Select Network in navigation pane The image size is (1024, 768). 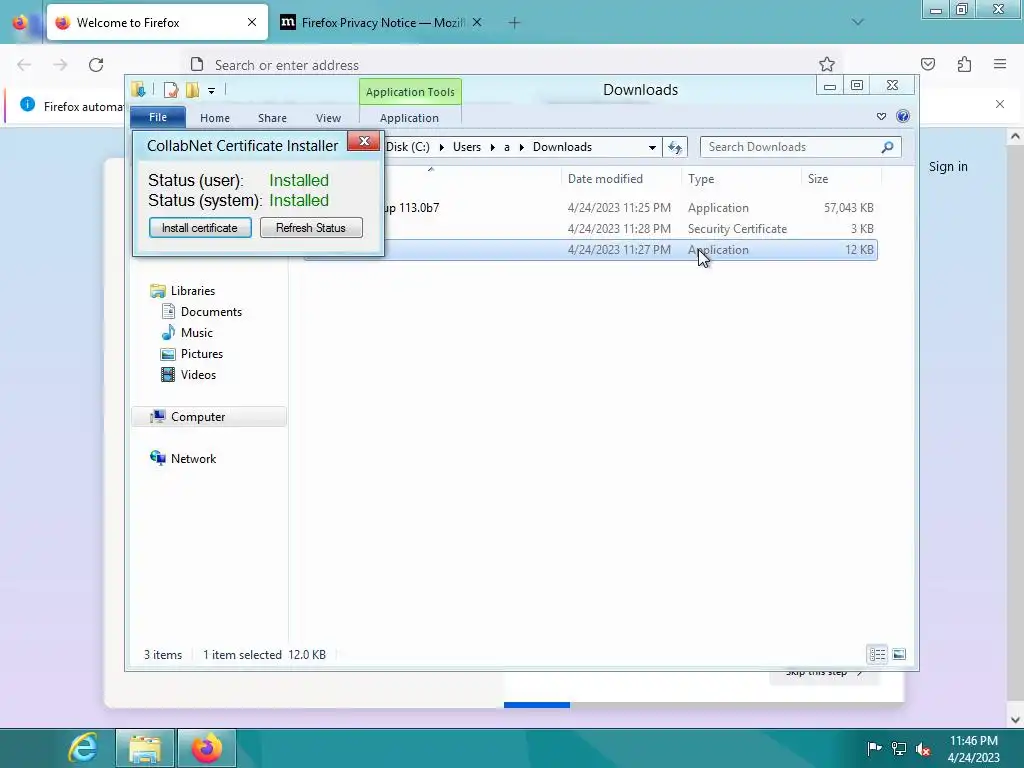click(193, 458)
